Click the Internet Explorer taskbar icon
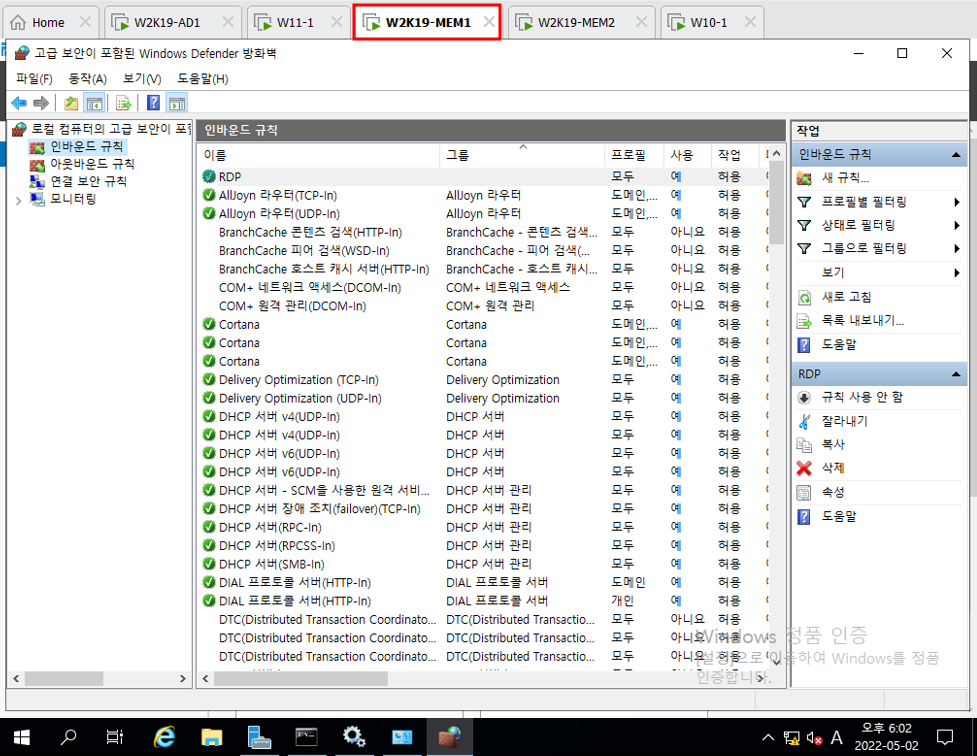The height and width of the screenshot is (756, 977). [164, 737]
